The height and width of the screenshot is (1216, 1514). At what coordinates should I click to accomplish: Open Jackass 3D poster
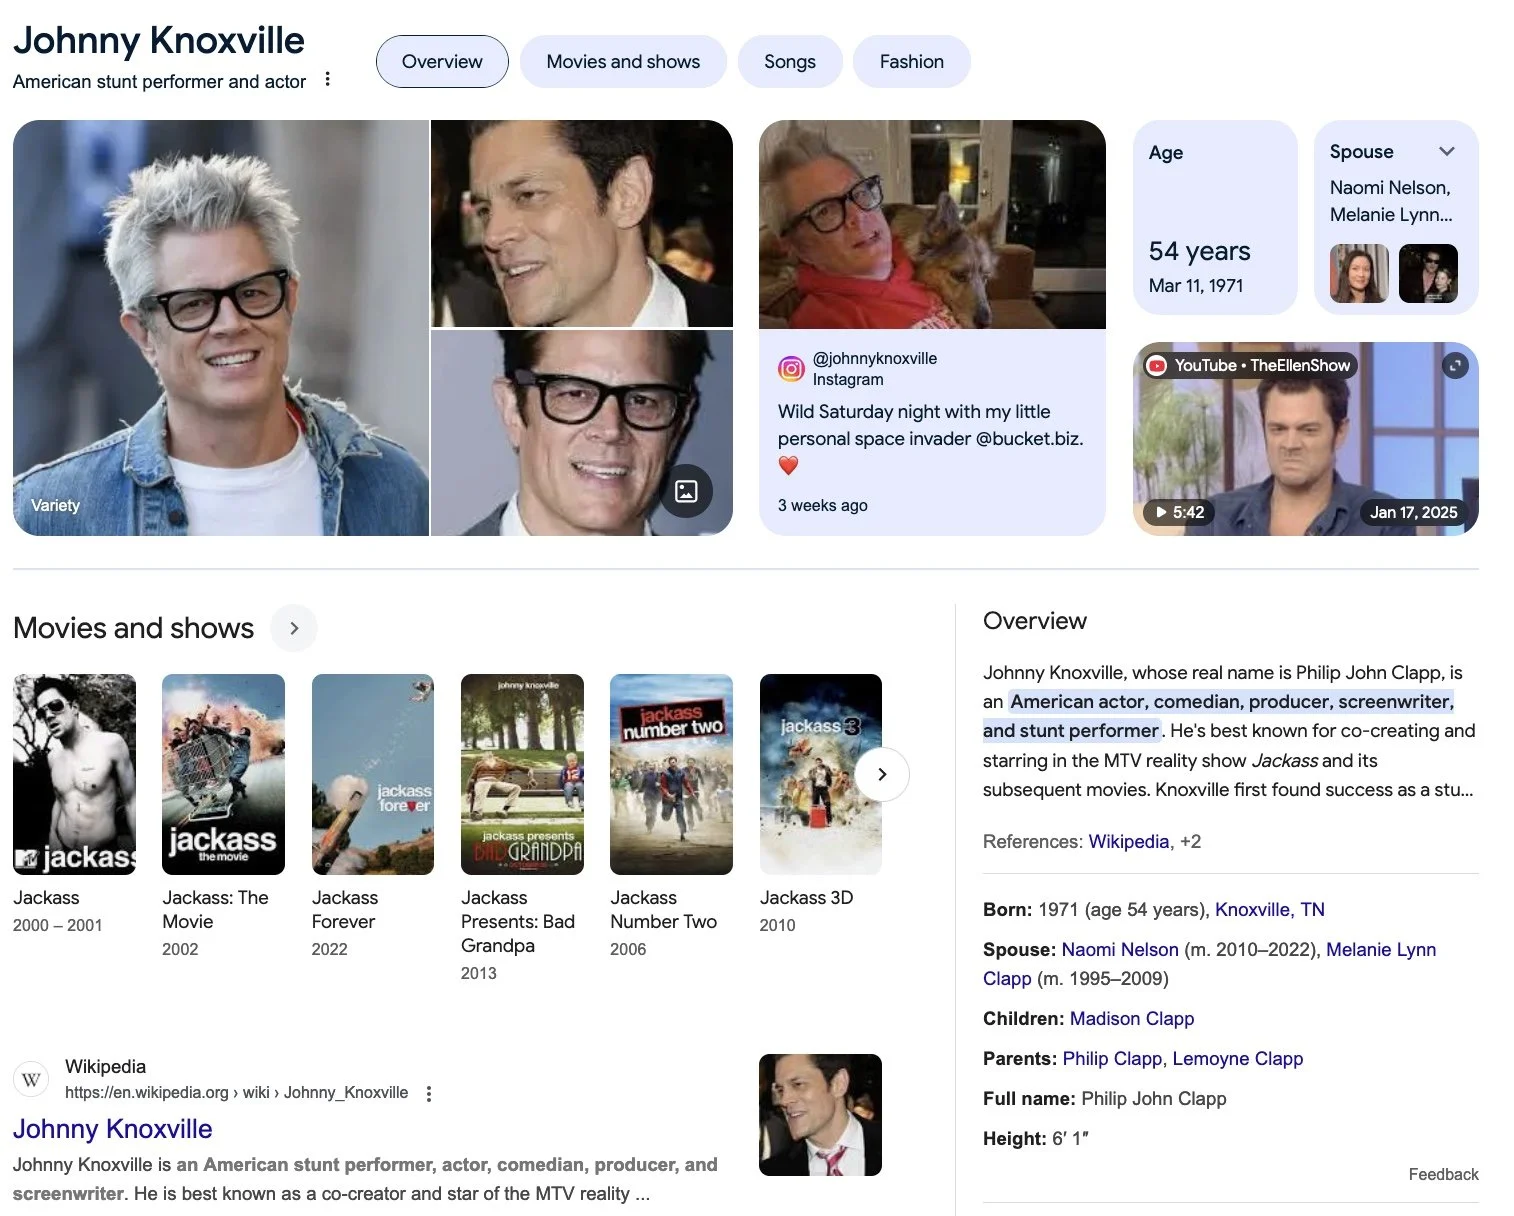tap(821, 774)
